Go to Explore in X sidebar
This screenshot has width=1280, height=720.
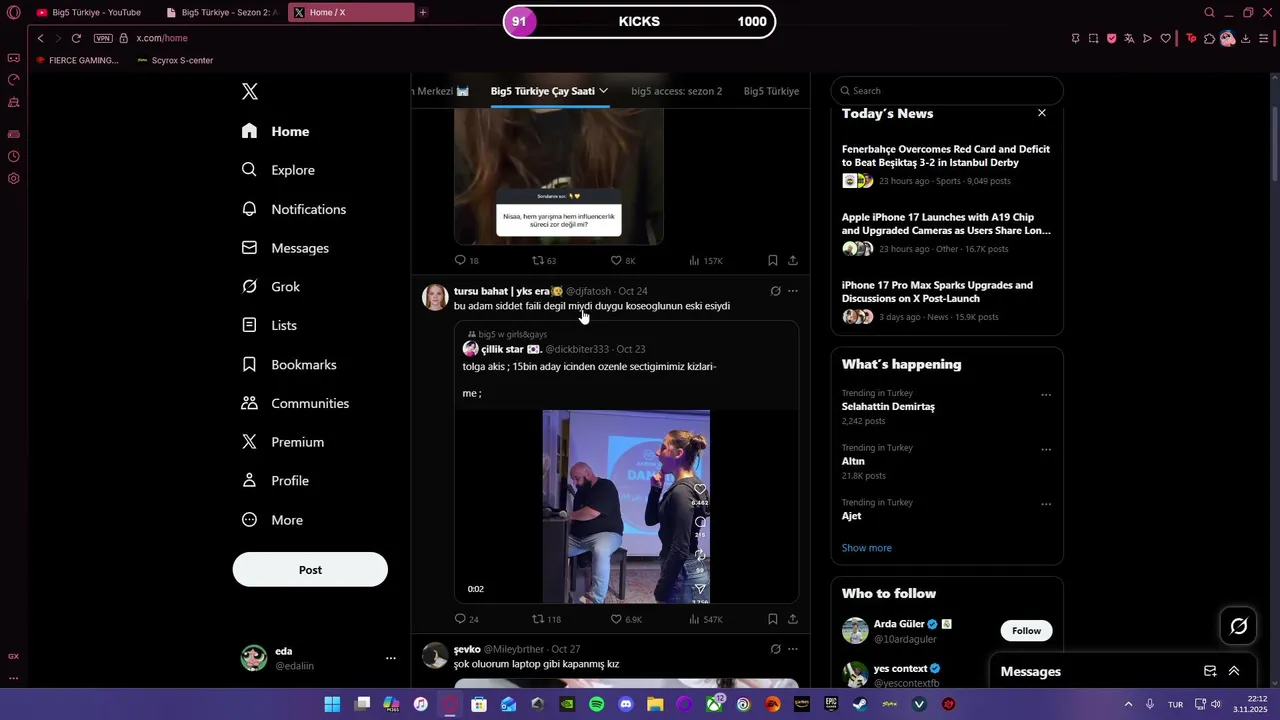tap(279, 170)
